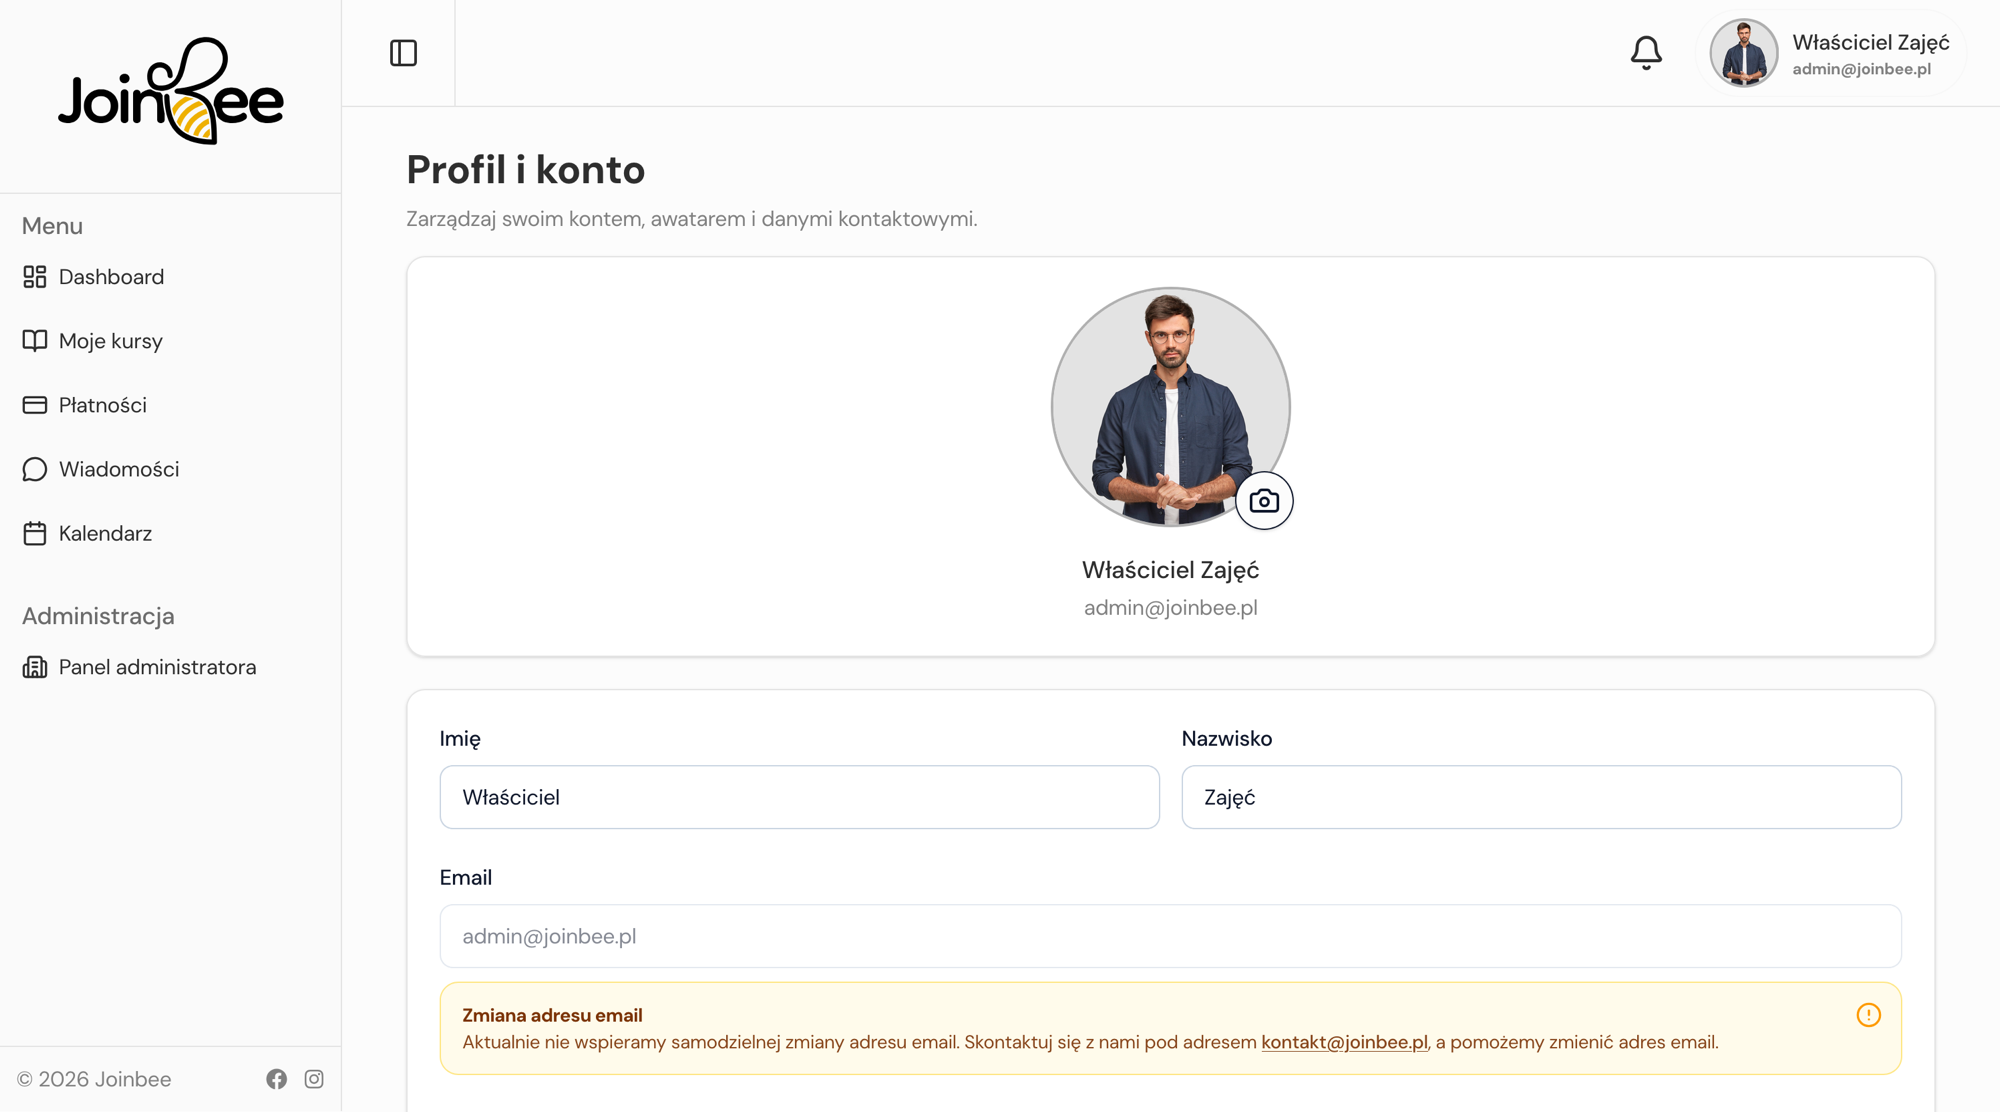Screen dimensions: 2000x1112
Task: Click the JoinBee logo
Action: (x=171, y=92)
